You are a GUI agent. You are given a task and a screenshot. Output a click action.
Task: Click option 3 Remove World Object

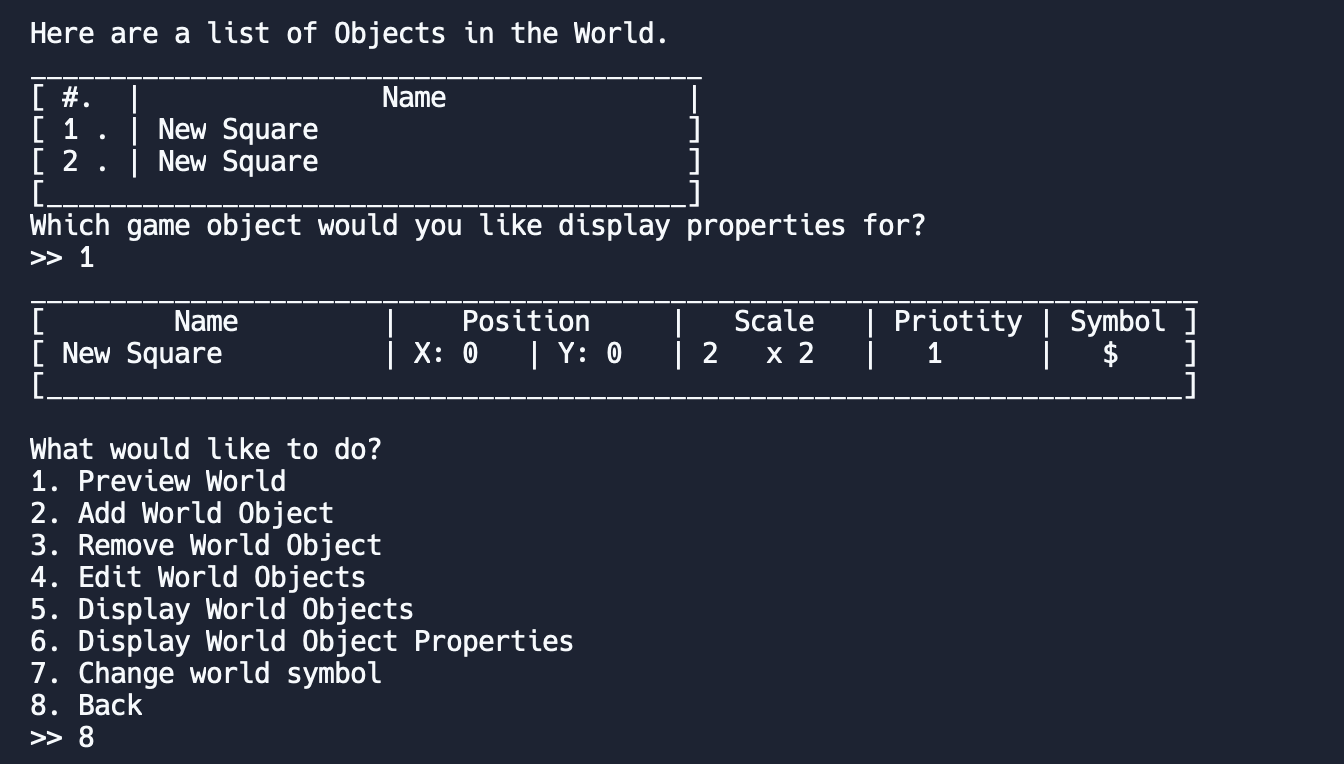click(230, 545)
